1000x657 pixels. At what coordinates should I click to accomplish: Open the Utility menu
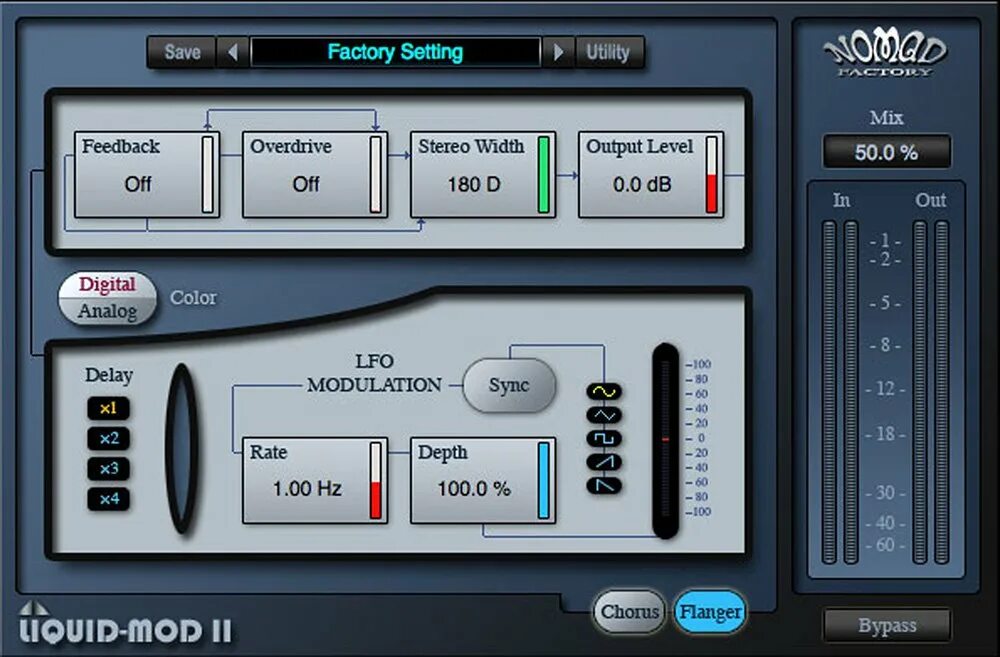tap(608, 52)
